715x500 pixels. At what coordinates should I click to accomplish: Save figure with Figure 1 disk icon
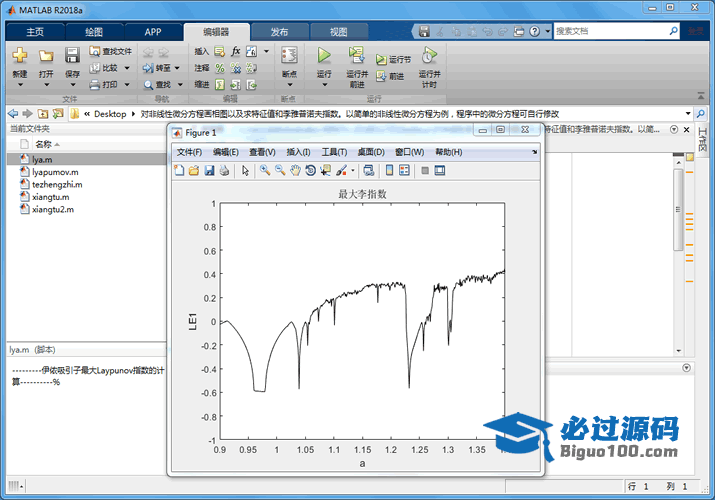tap(209, 170)
